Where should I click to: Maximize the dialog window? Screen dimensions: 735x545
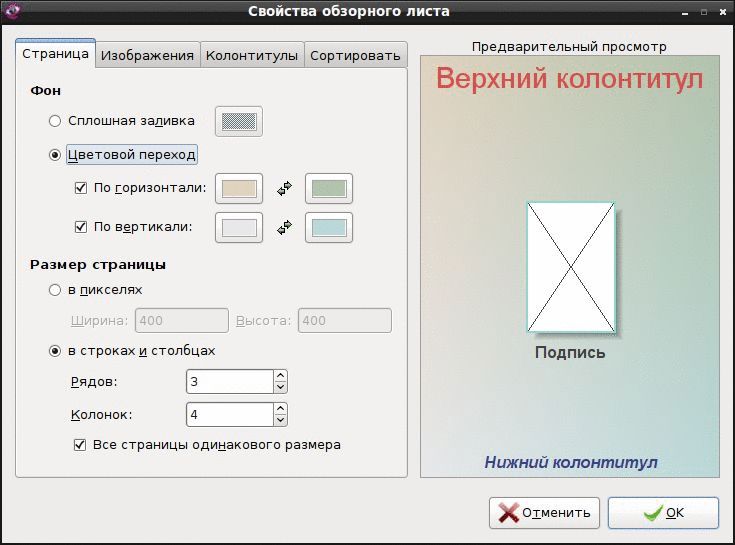click(x=704, y=12)
